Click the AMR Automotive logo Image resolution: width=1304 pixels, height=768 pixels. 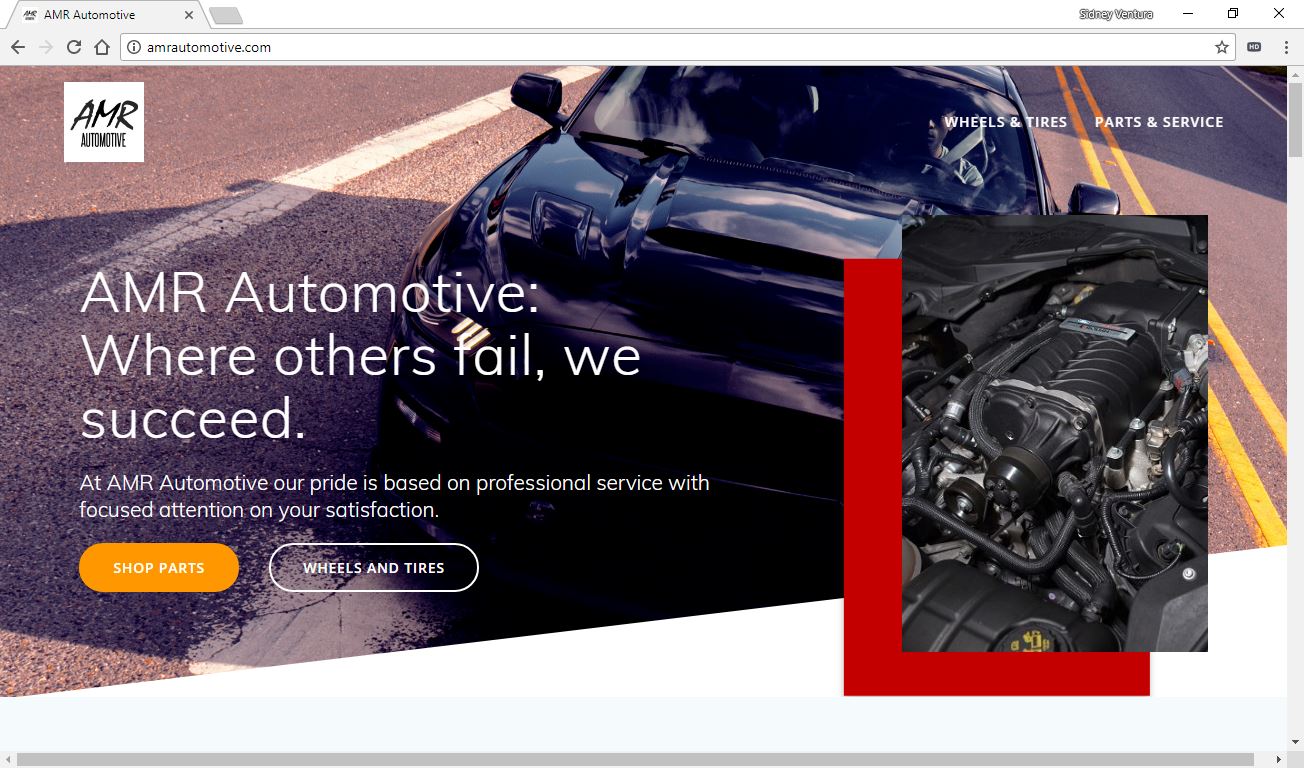coord(104,122)
